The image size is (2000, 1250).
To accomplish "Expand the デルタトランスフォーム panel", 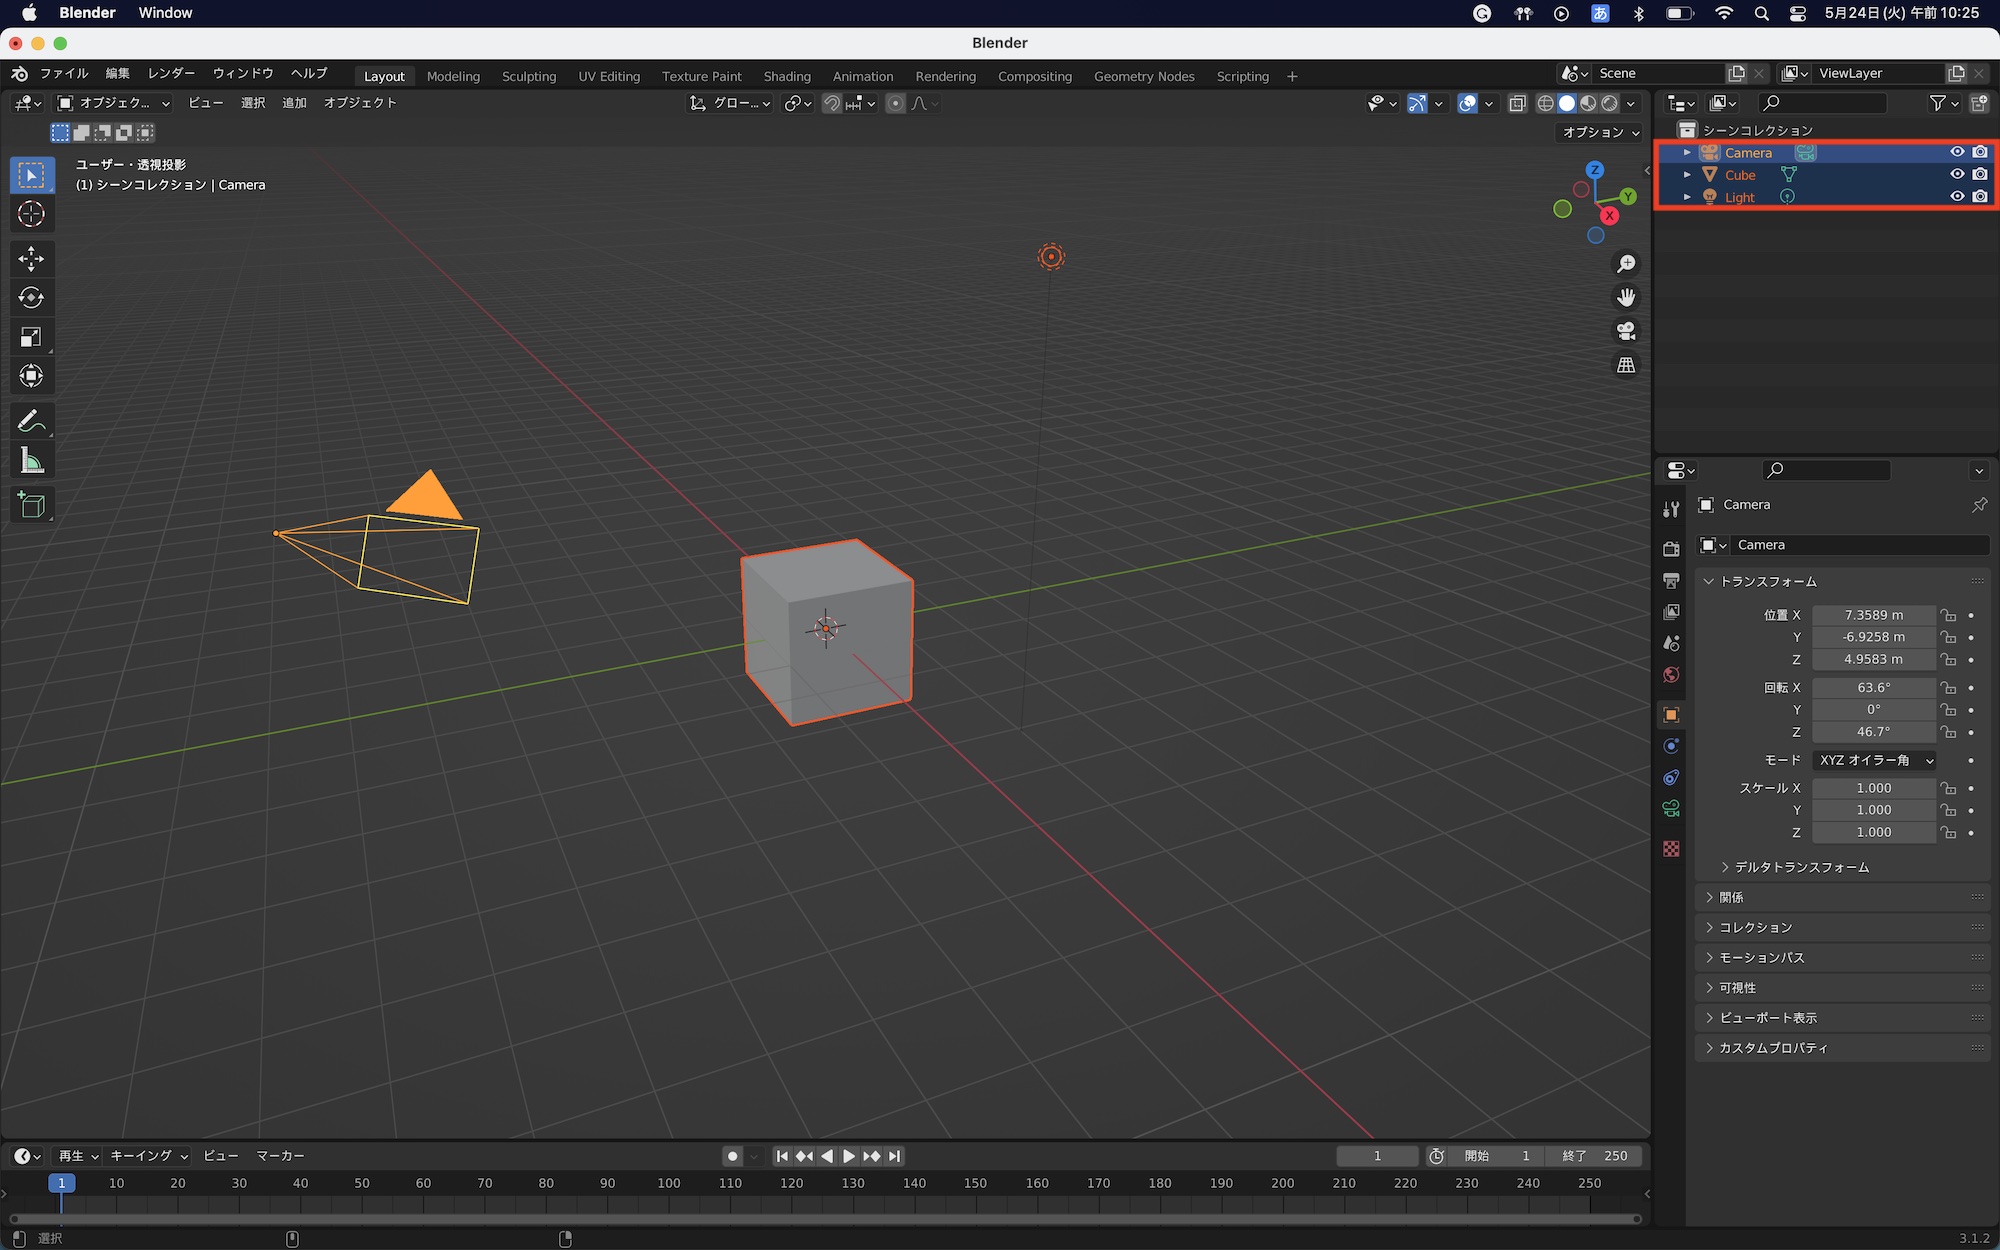I will 1801,867.
